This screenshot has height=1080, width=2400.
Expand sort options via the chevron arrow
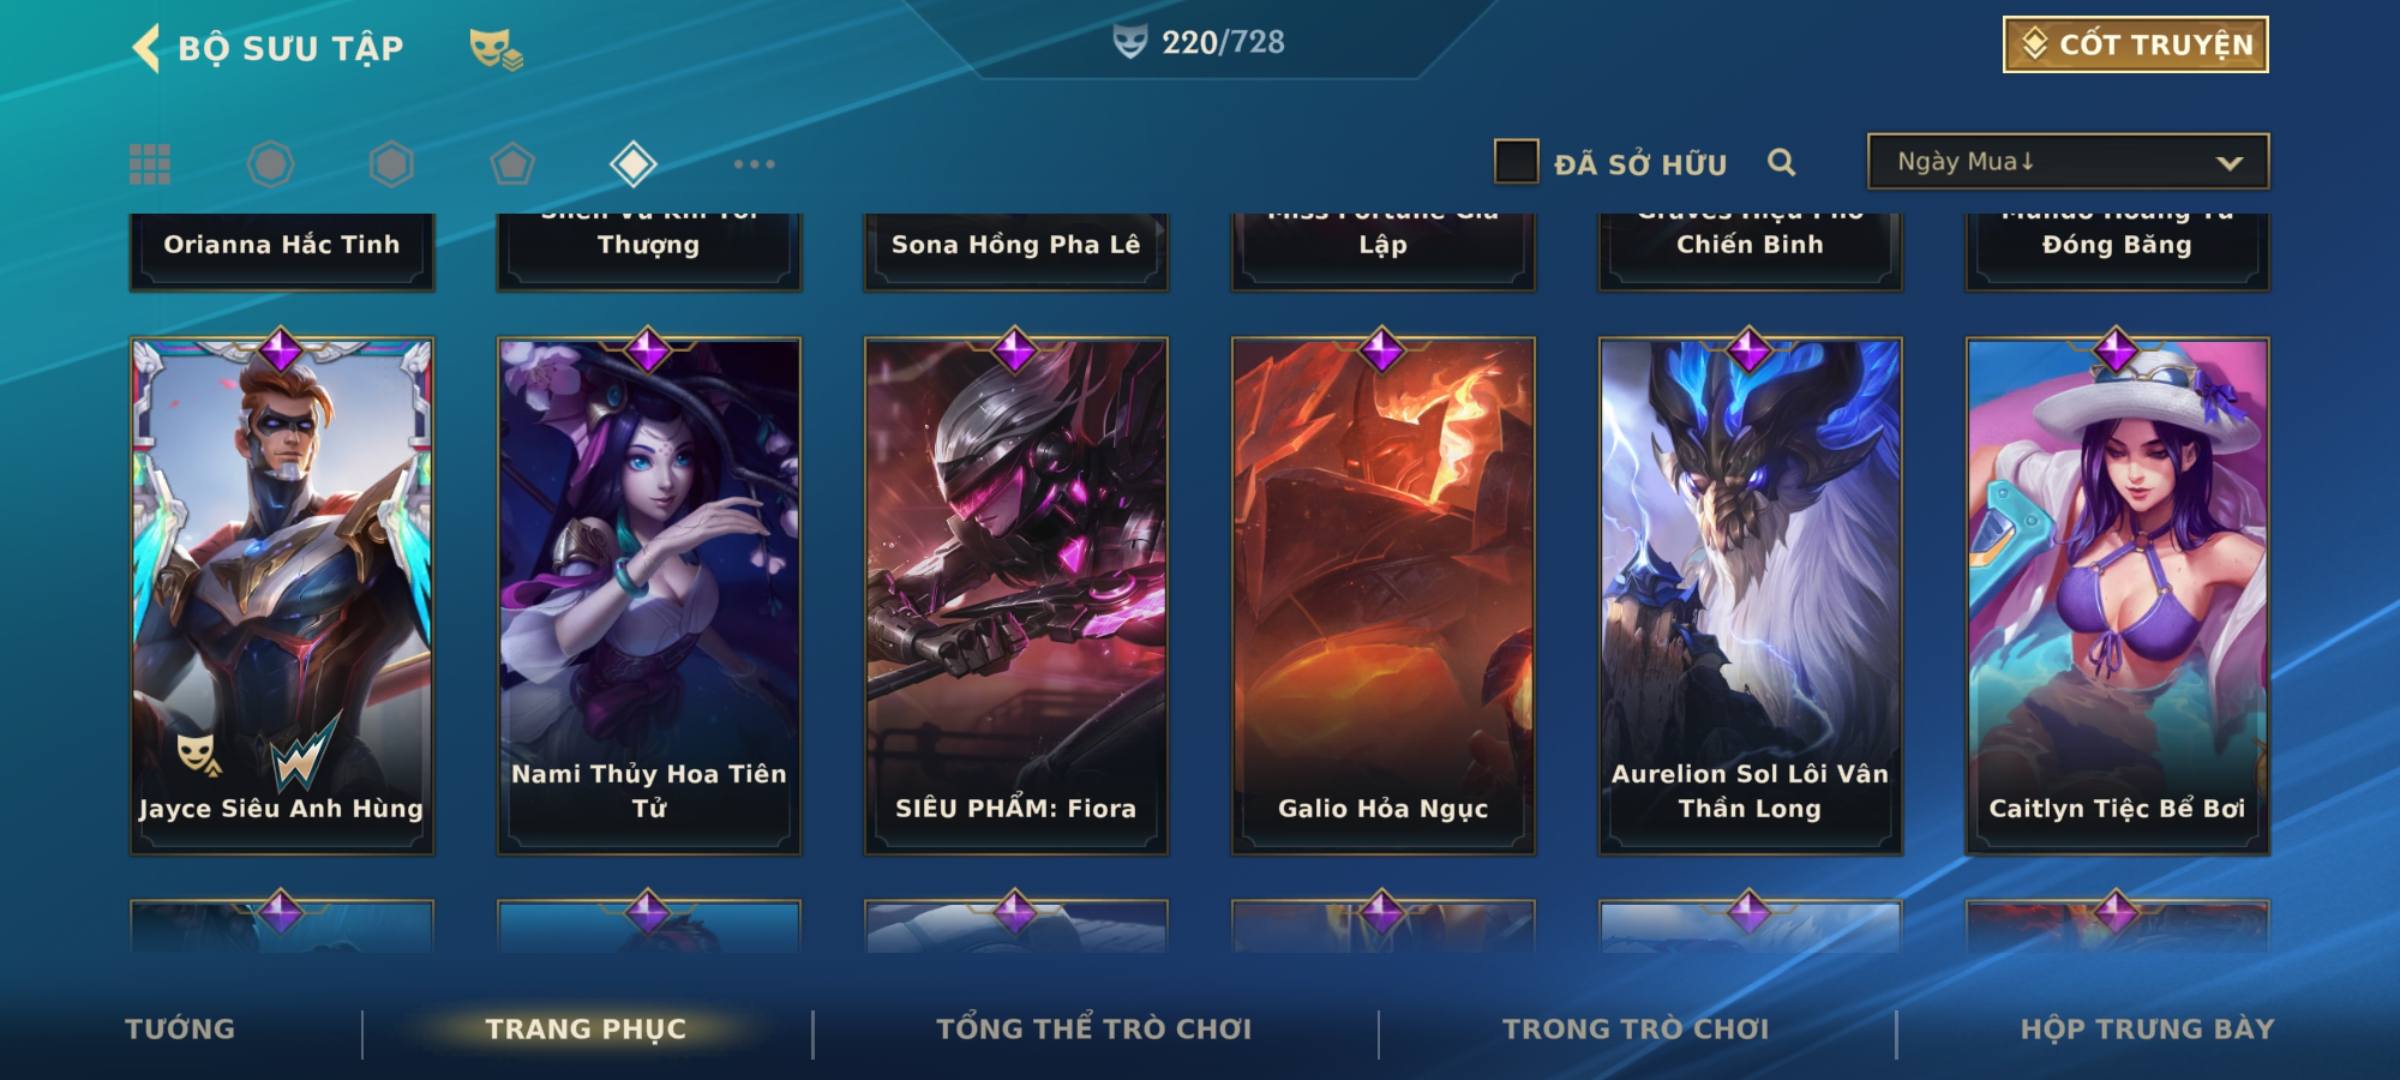(2229, 163)
